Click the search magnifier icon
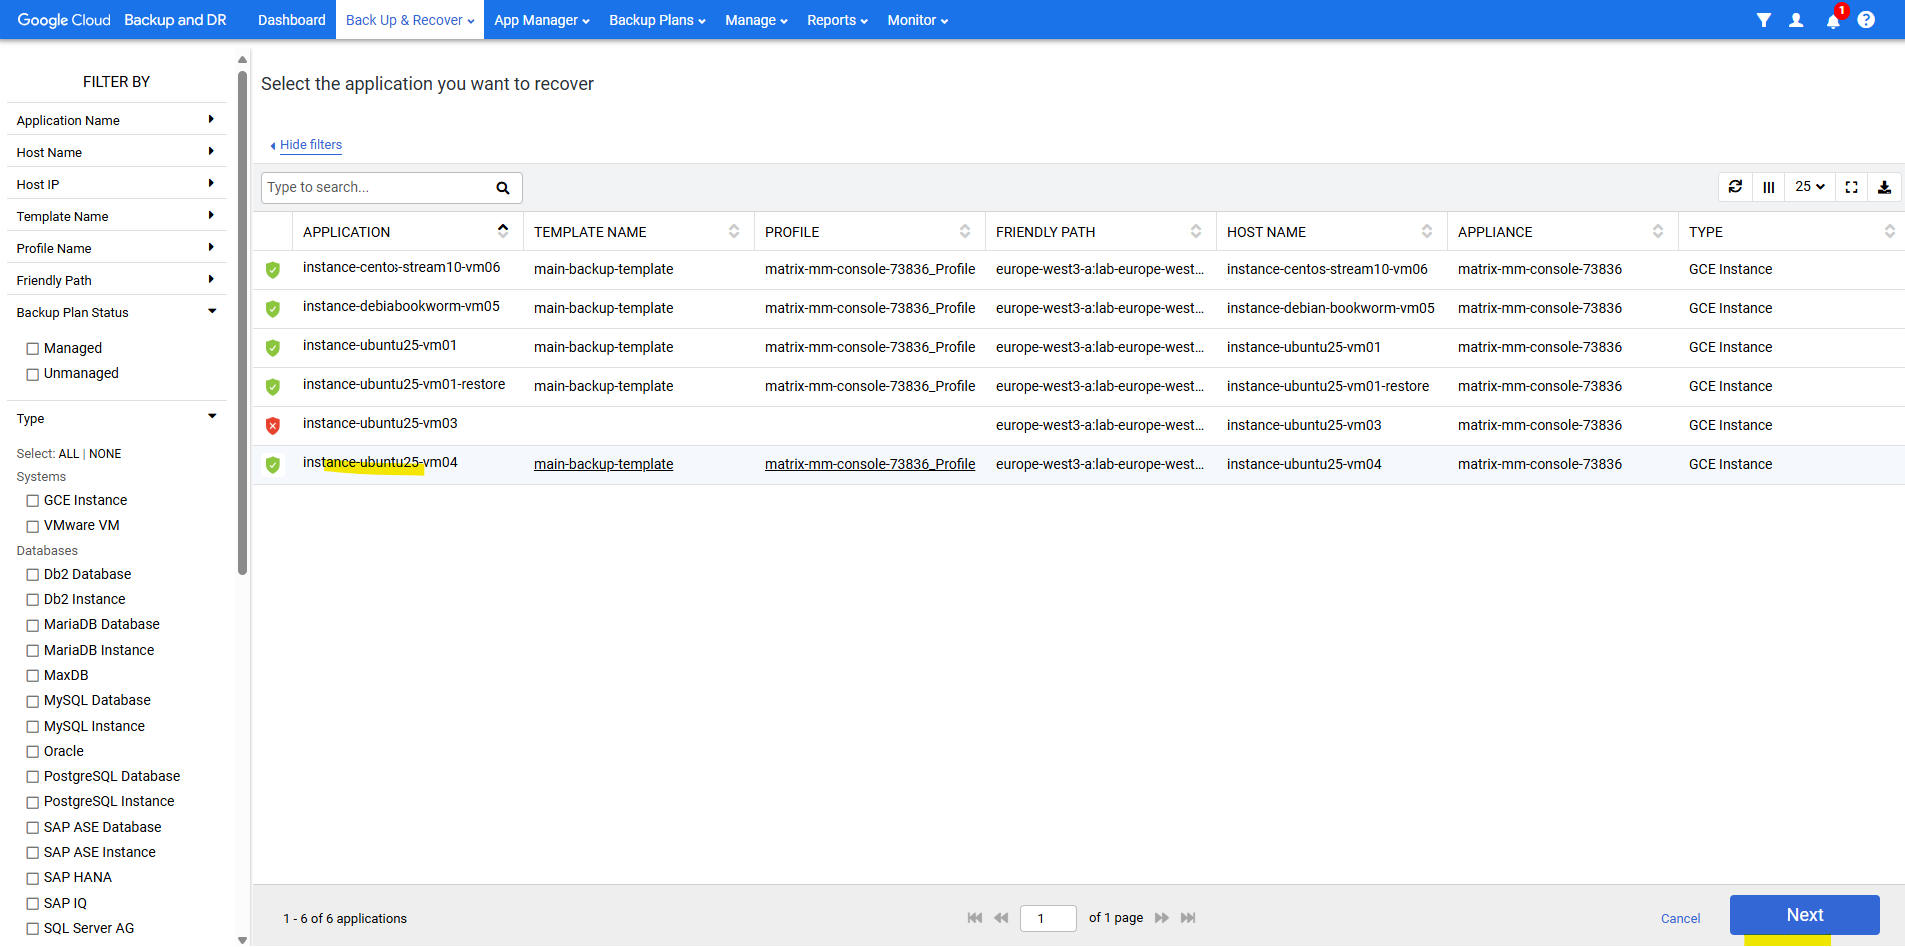The width and height of the screenshot is (1905, 947). pyautogui.click(x=503, y=188)
